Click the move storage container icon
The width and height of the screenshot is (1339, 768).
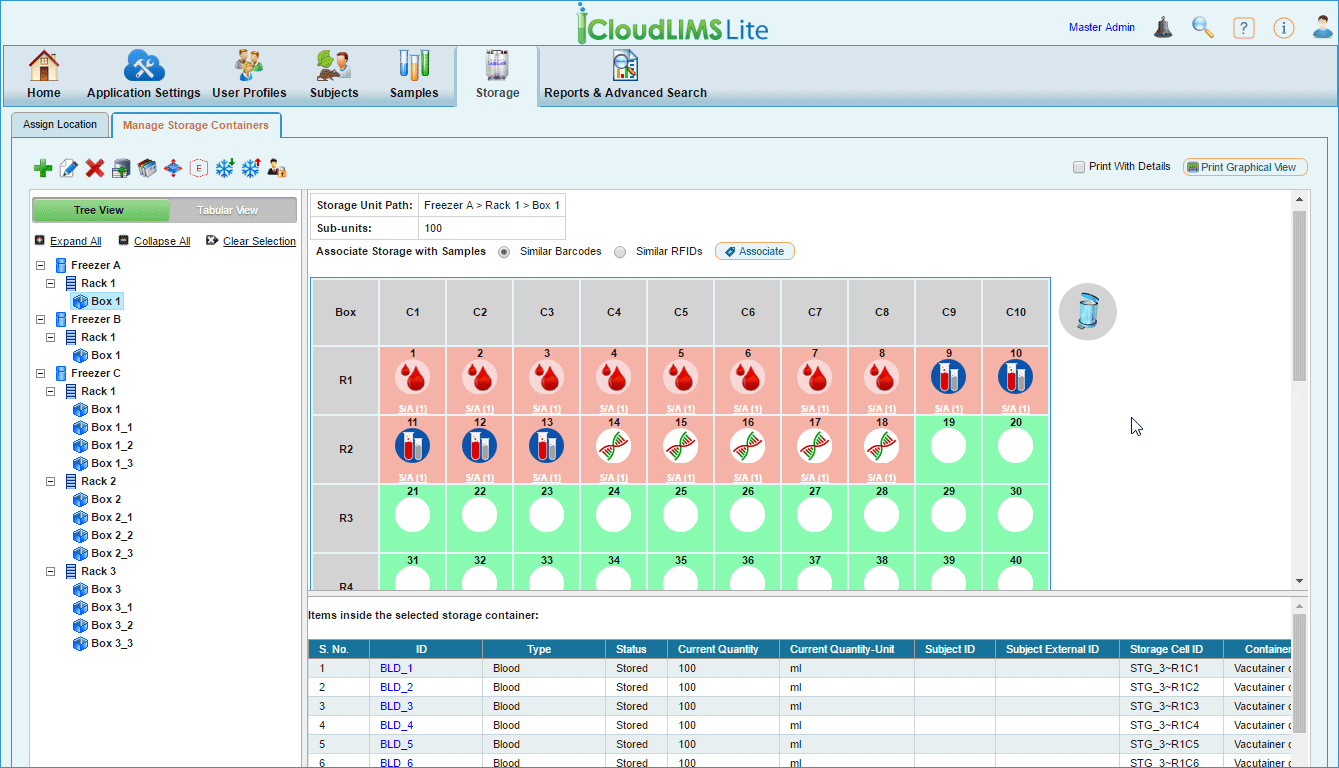(172, 168)
